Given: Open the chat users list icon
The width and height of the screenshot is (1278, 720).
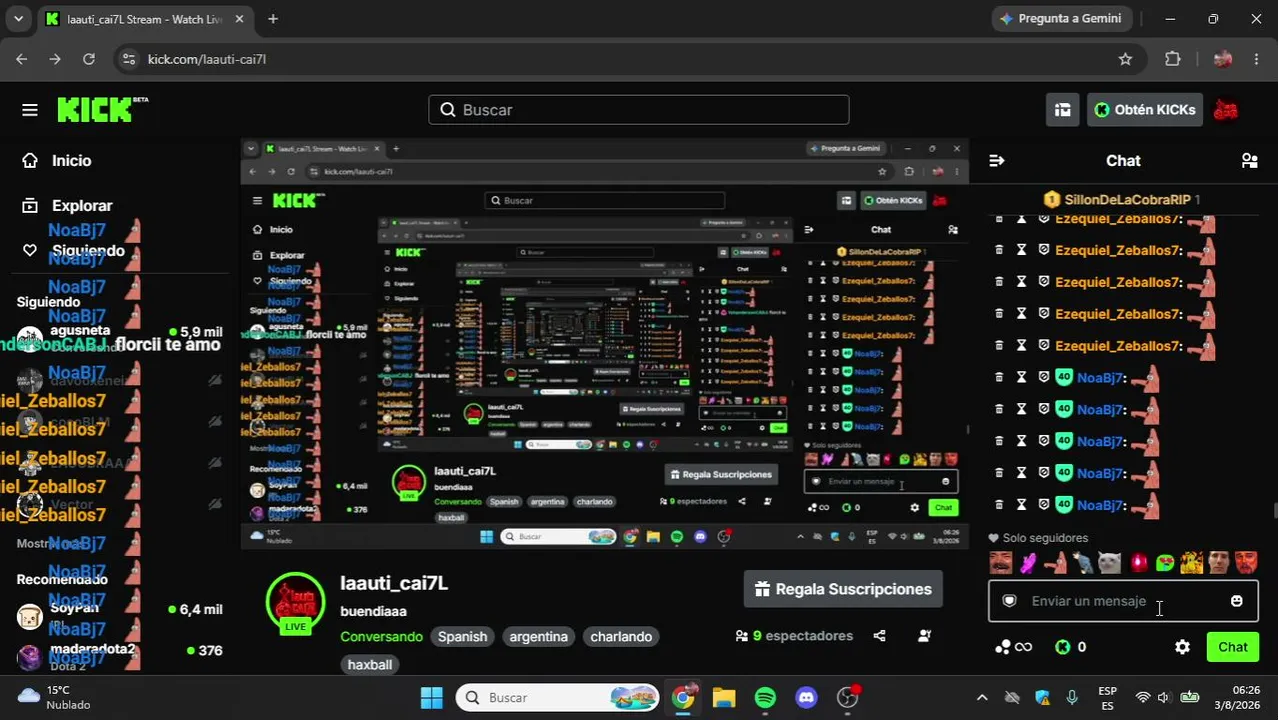Looking at the screenshot, I should (1249, 161).
